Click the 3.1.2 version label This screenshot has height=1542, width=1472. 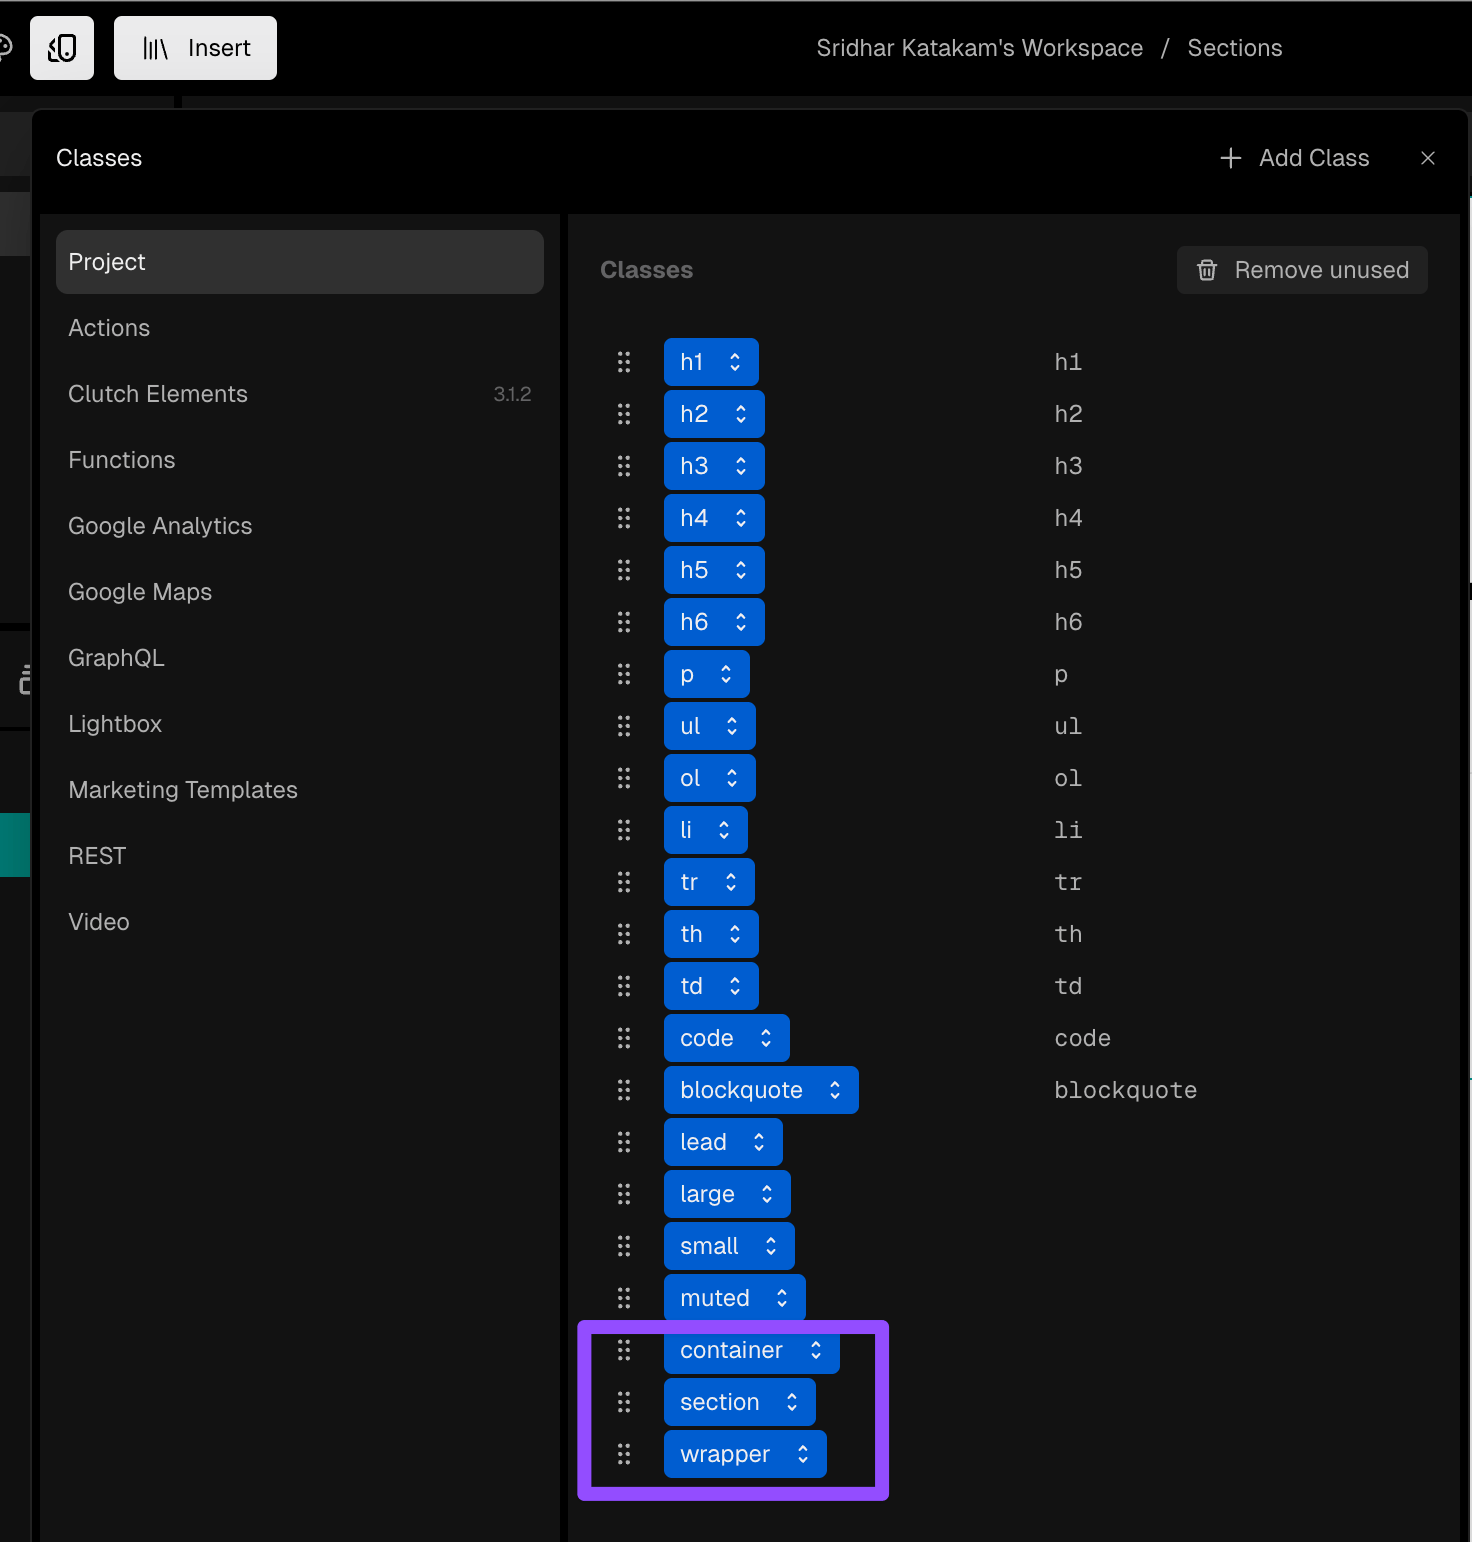click(x=512, y=394)
